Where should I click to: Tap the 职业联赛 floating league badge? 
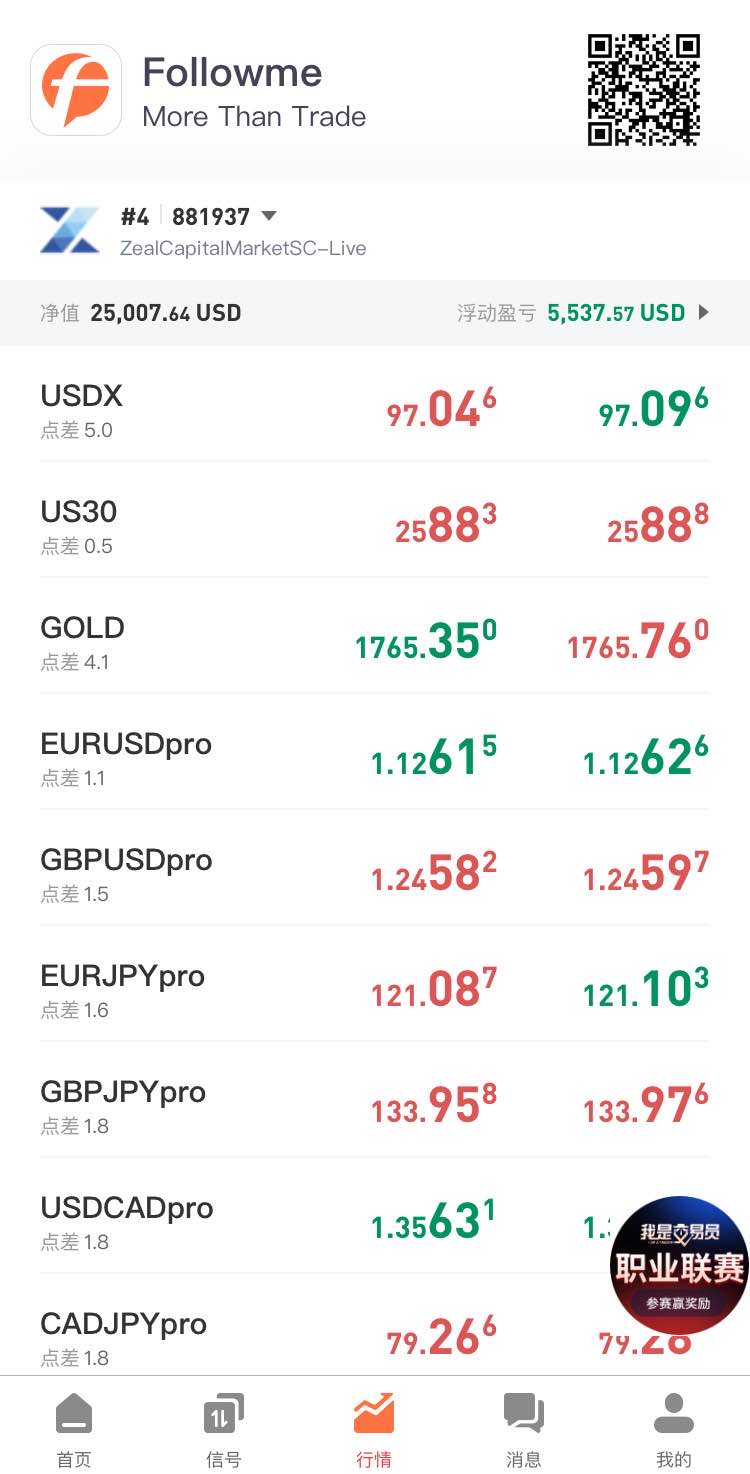tap(680, 1265)
